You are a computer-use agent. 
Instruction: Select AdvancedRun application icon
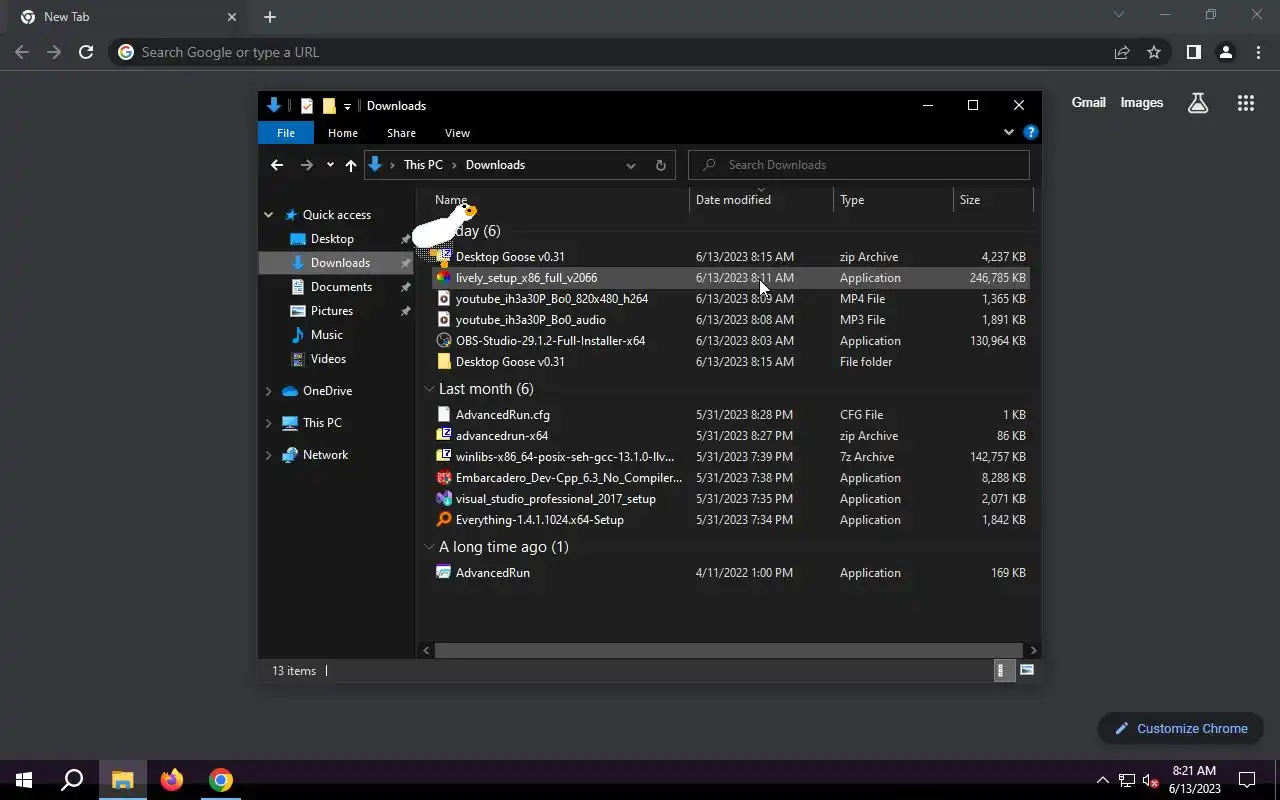(444, 573)
